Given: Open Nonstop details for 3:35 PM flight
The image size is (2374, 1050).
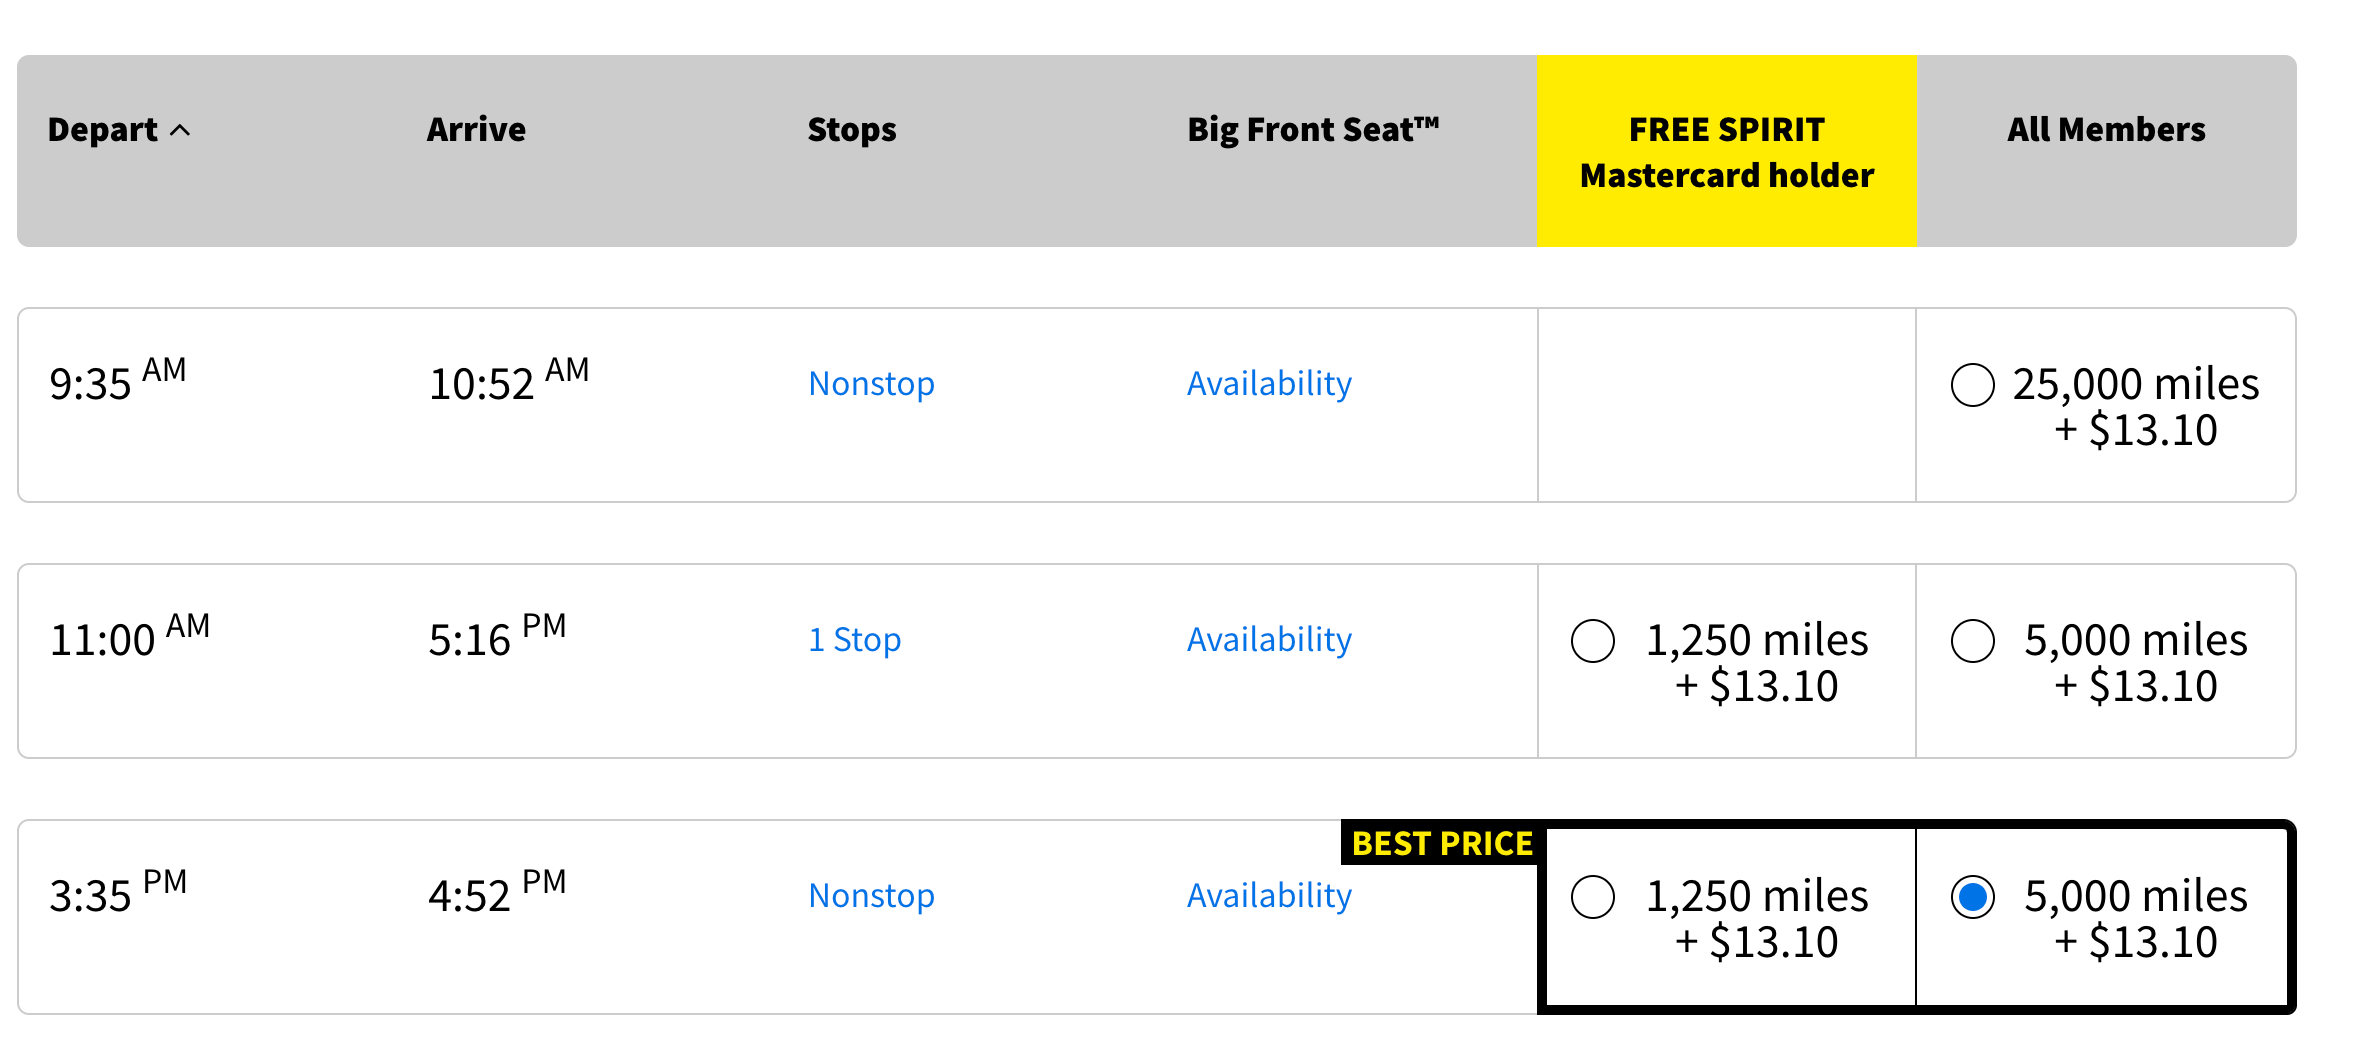Looking at the screenshot, I should pos(871,896).
